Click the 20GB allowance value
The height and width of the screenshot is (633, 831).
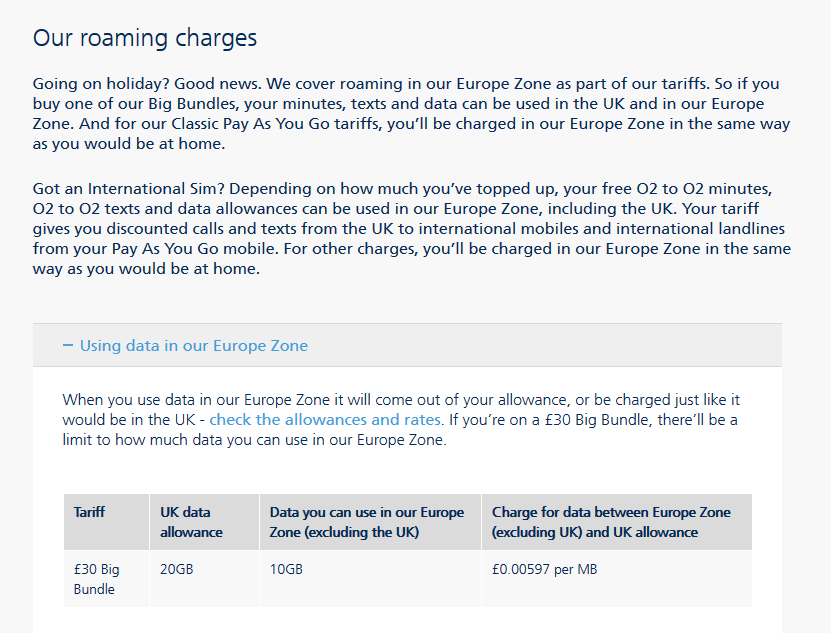click(x=178, y=570)
